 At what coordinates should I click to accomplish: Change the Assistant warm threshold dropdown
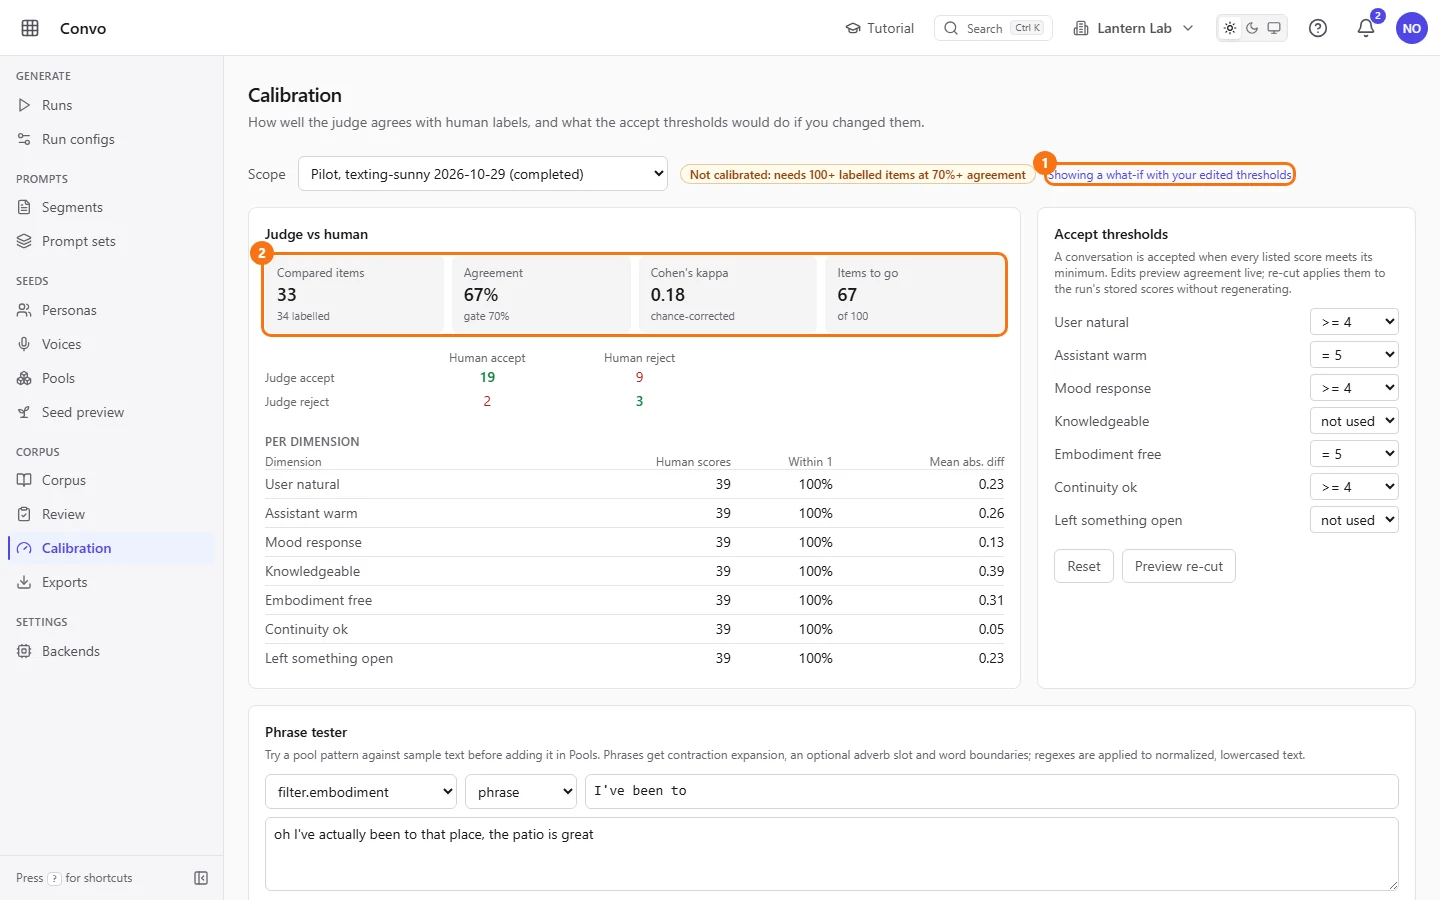pos(1354,355)
